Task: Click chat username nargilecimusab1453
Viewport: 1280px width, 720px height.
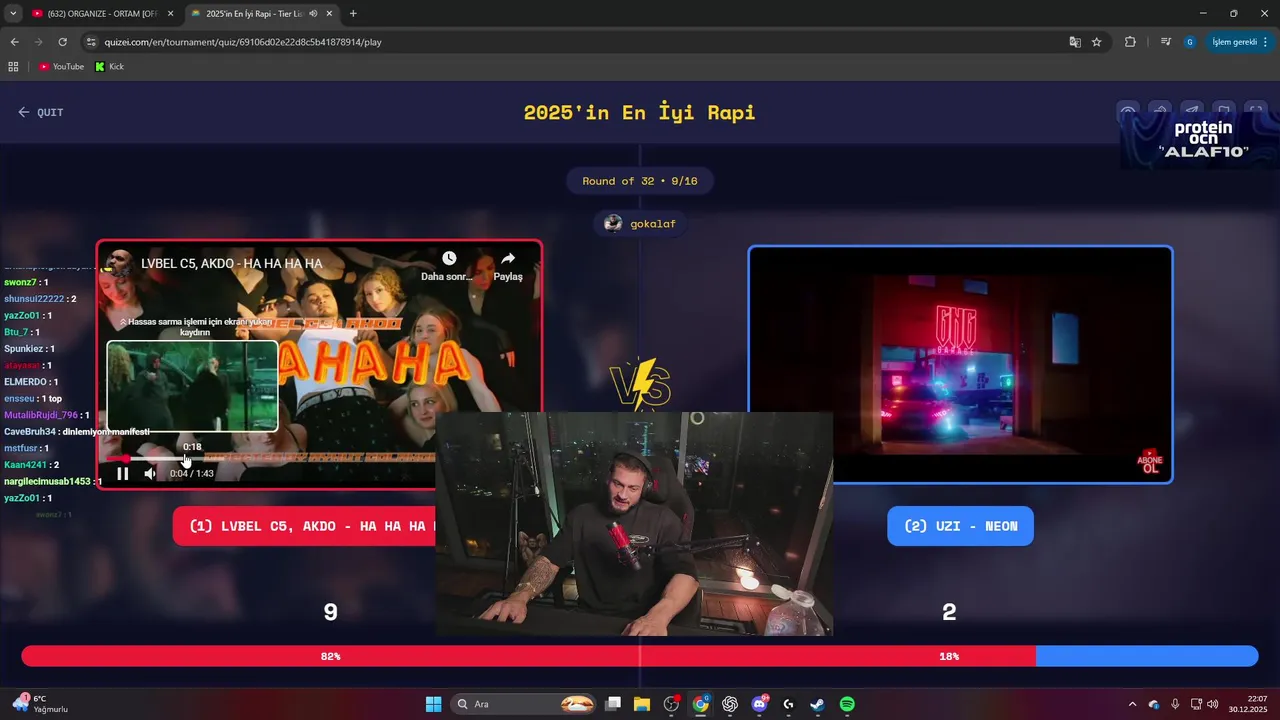Action: [48, 481]
